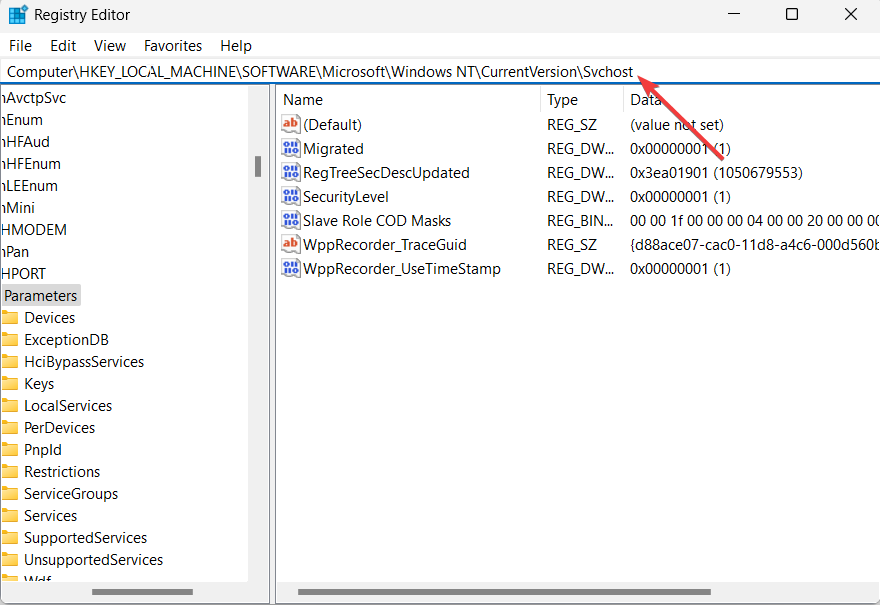The width and height of the screenshot is (880, 605).
Task: Open the View menu
Action: [109, 45]
